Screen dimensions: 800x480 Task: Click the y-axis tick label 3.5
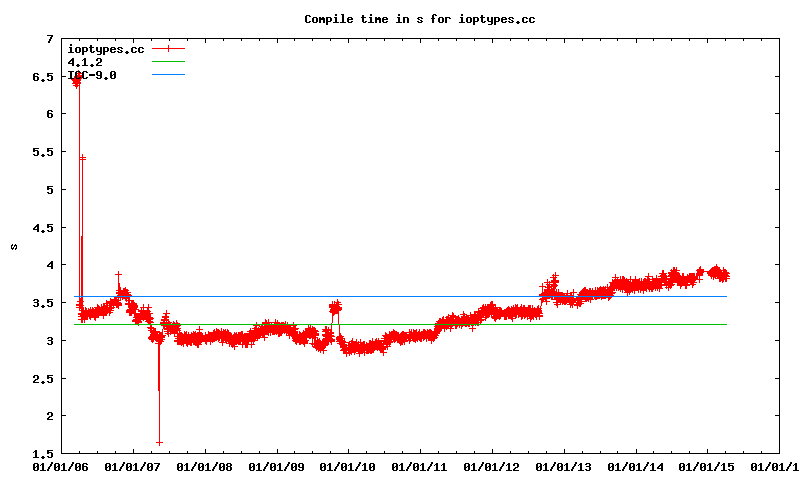coord(43,303)
